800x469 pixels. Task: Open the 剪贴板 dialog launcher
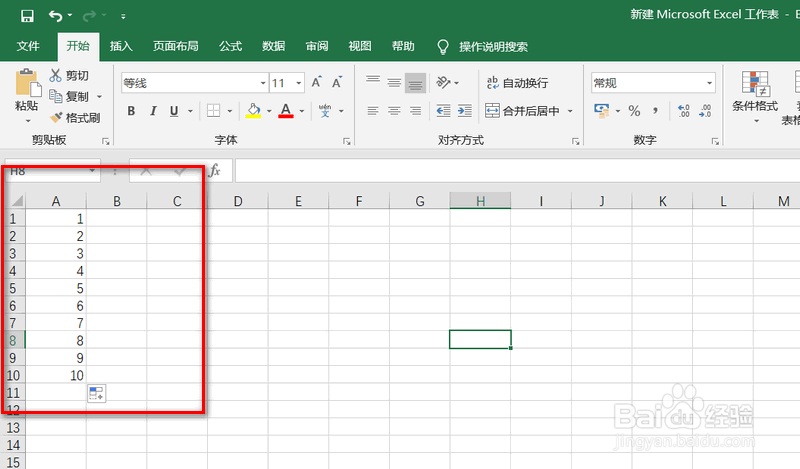[106, 141]
